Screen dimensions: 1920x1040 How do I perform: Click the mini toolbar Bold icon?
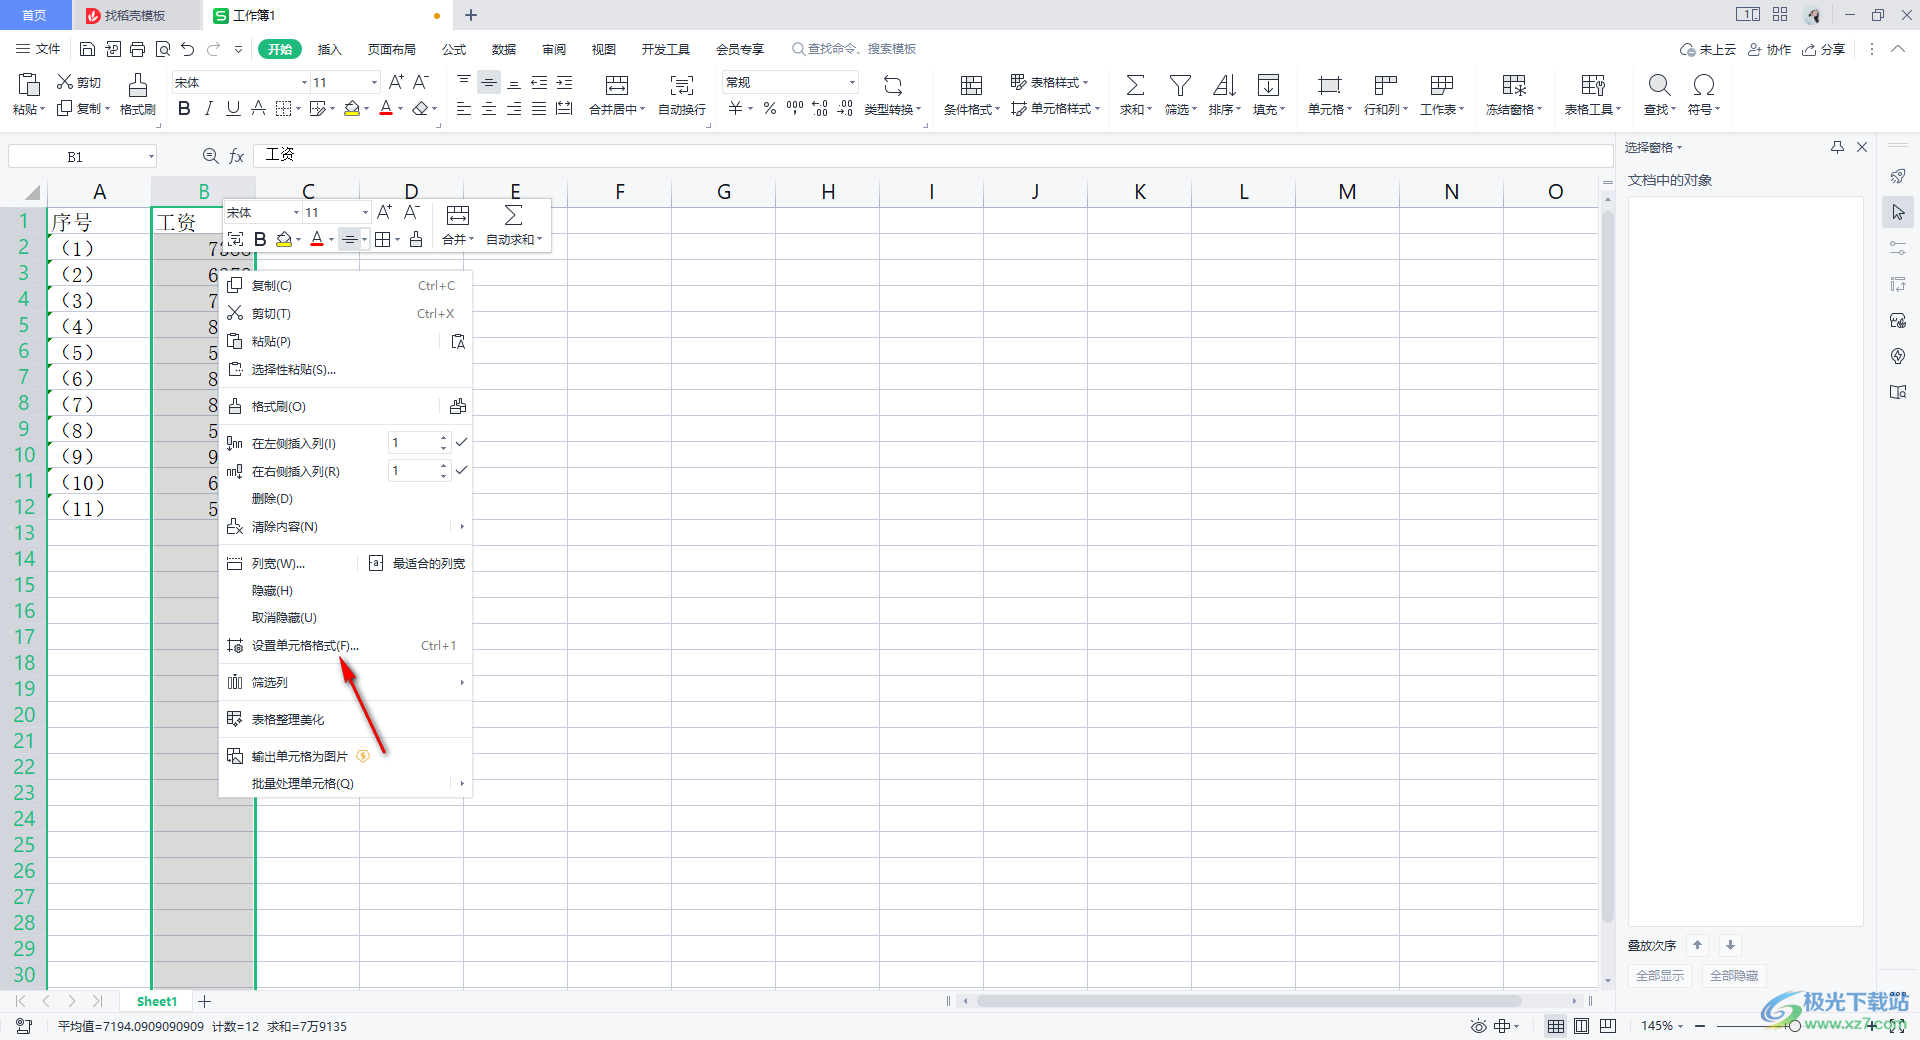pos(260,239)
